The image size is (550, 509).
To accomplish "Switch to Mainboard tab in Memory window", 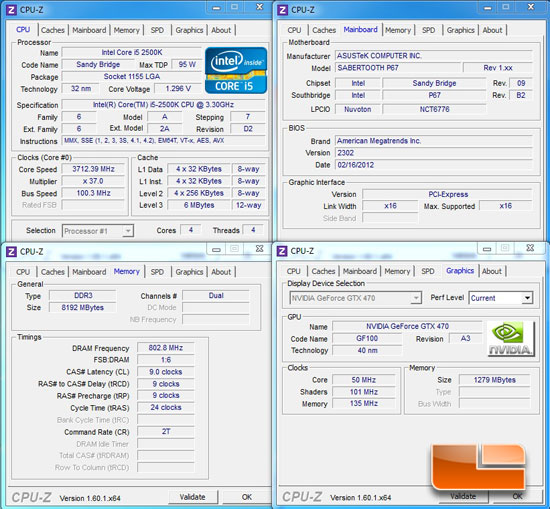I will (x=89, y=272).
